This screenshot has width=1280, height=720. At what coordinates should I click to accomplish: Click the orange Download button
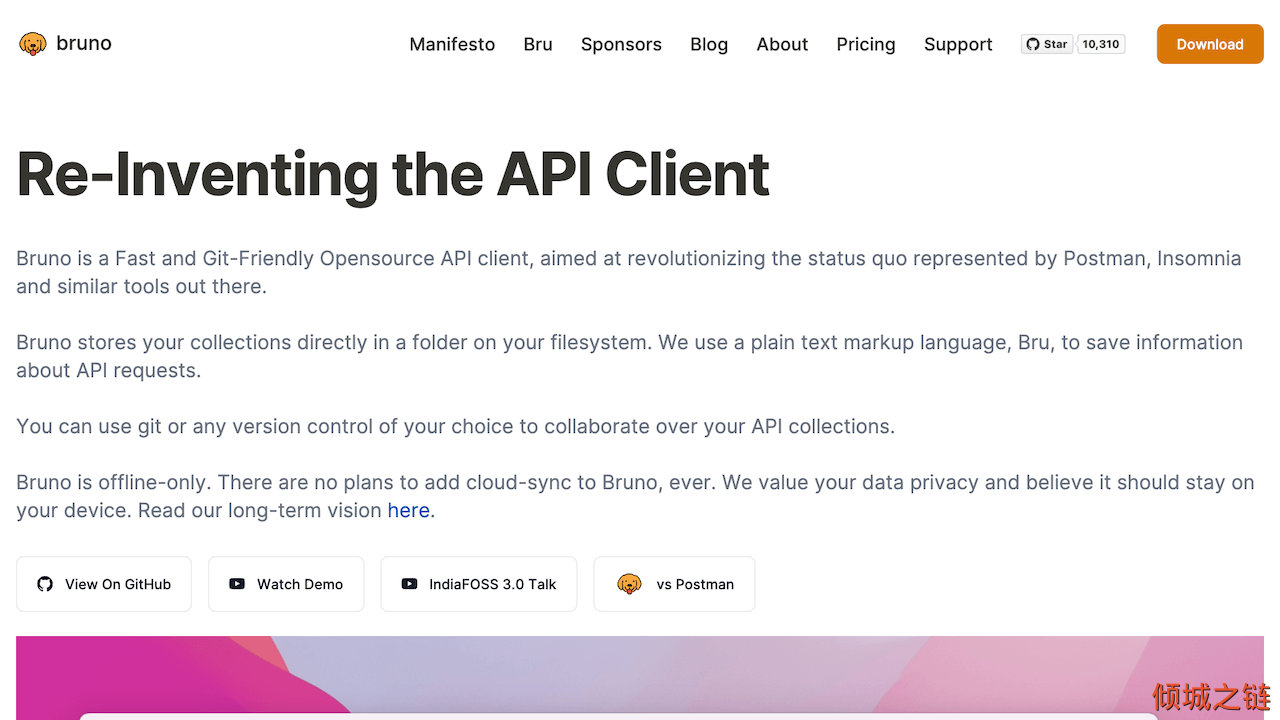(1210, 44)
